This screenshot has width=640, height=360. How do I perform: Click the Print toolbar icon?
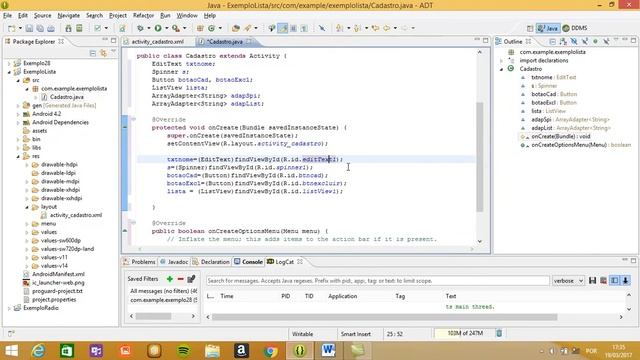(x=51, y=28)
